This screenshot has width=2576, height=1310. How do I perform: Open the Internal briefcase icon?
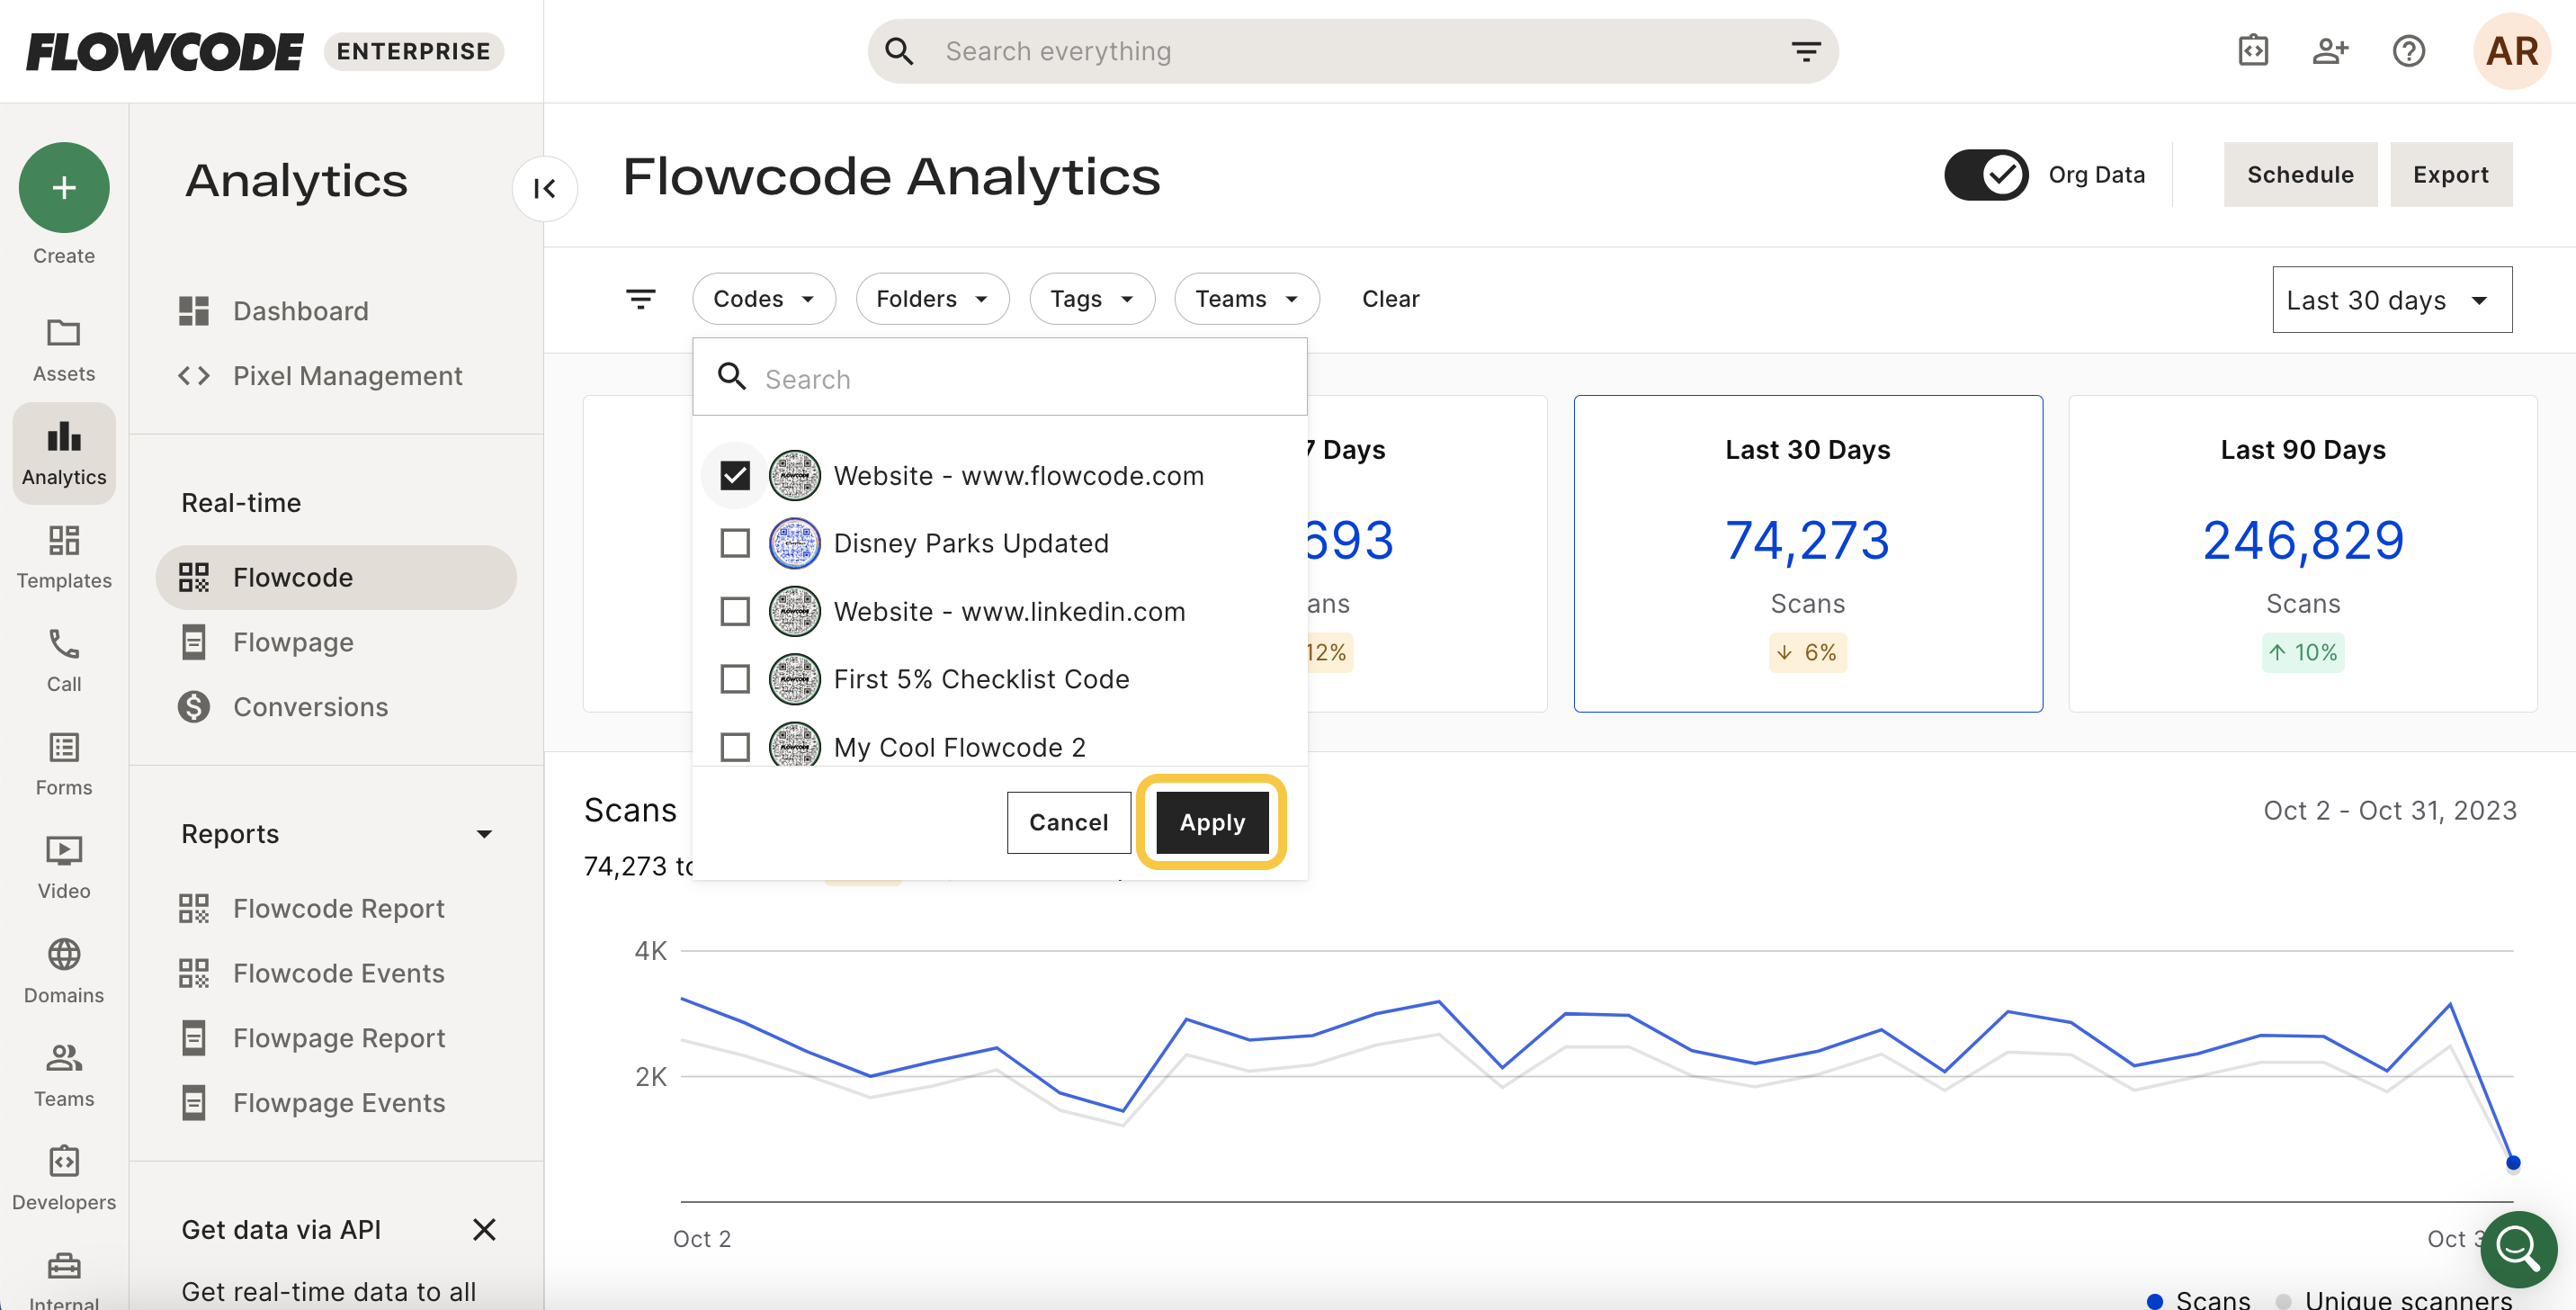click(64, 1265)
